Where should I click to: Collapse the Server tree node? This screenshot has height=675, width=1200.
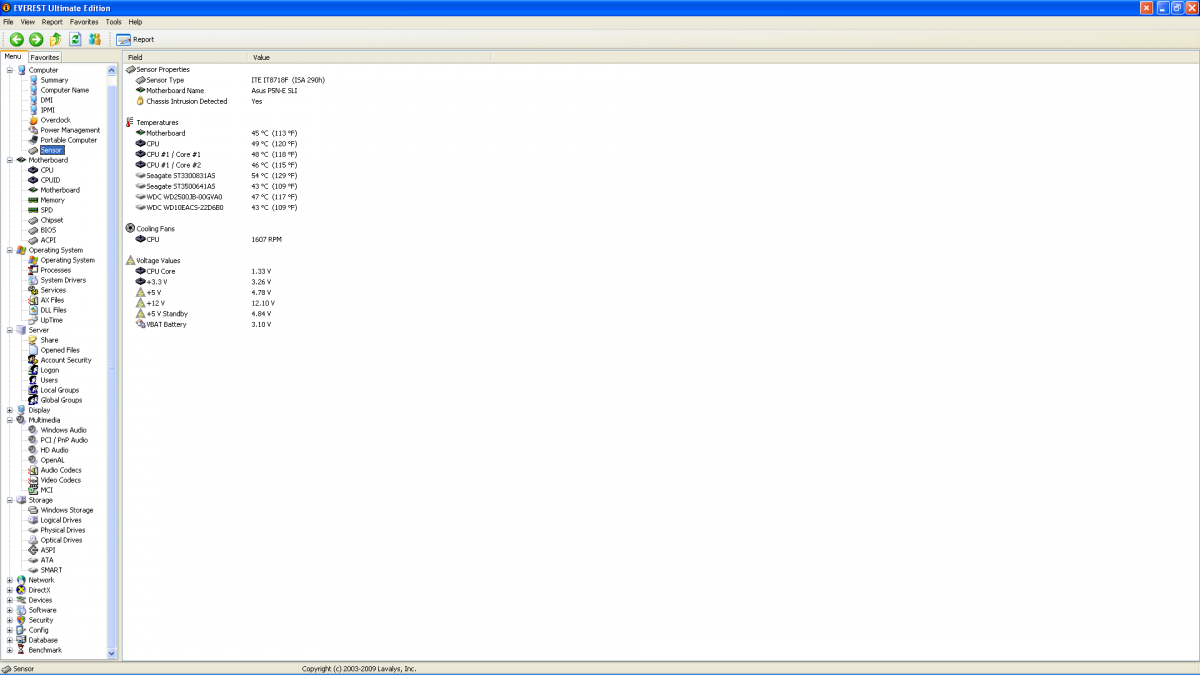coord(10,330)
